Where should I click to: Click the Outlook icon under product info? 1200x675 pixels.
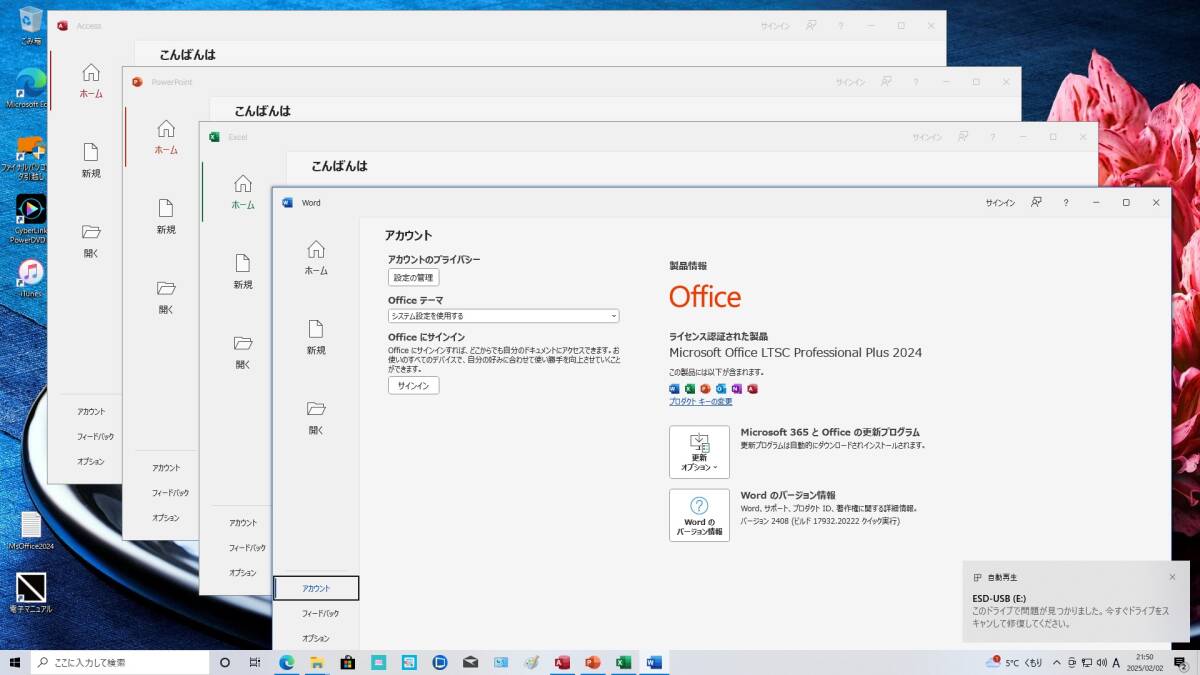(722, 388)
